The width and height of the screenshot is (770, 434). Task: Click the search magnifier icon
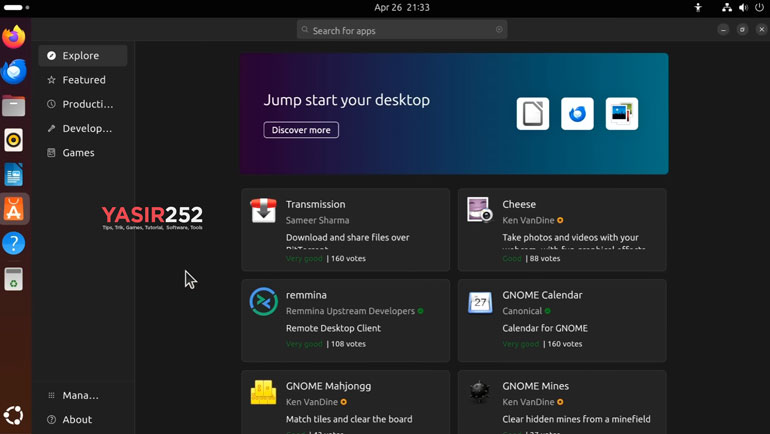coord(305,30)
